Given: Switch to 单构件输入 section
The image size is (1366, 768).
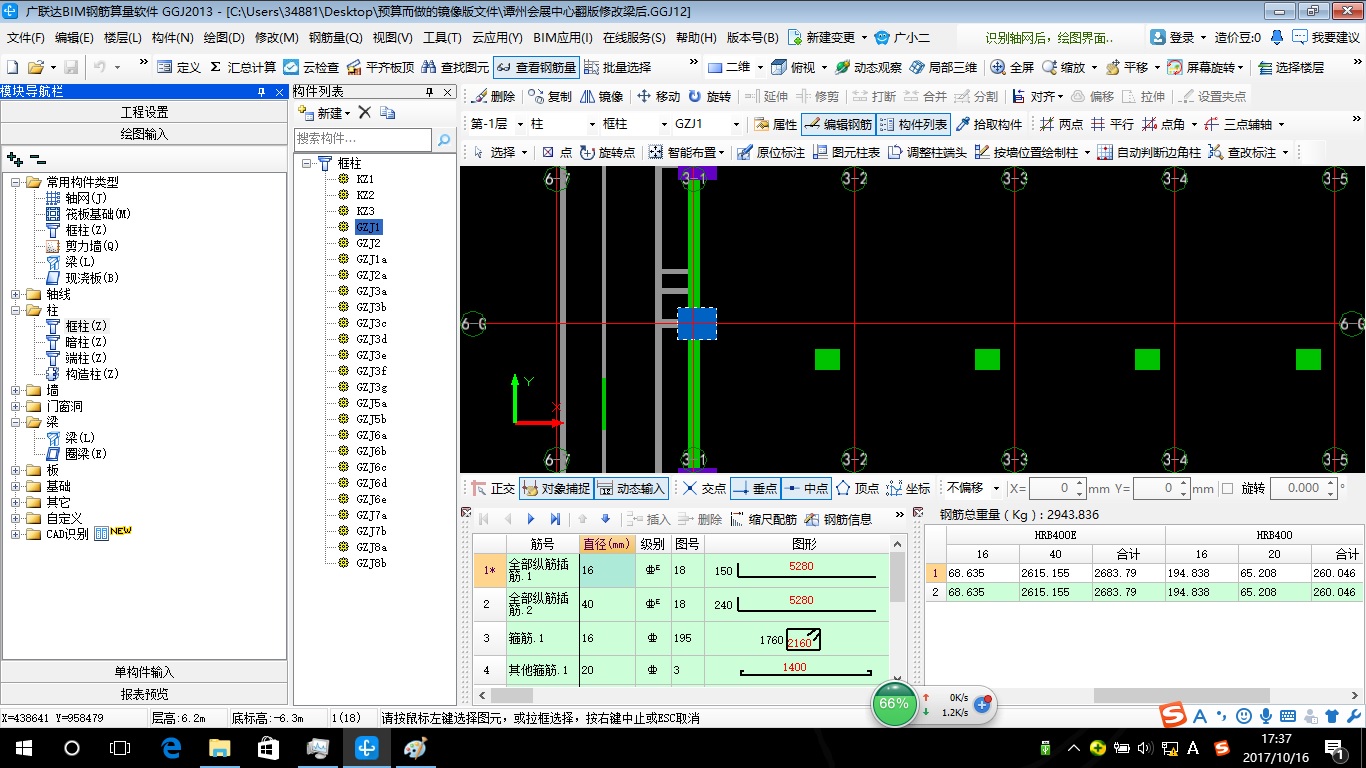Looking at the screenshot, I should click(145, 672).
